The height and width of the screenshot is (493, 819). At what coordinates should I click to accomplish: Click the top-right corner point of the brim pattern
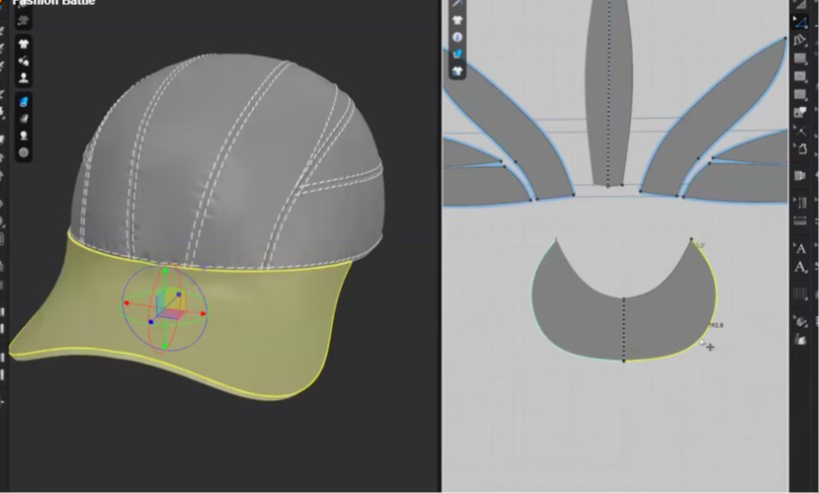click(692, 239)
